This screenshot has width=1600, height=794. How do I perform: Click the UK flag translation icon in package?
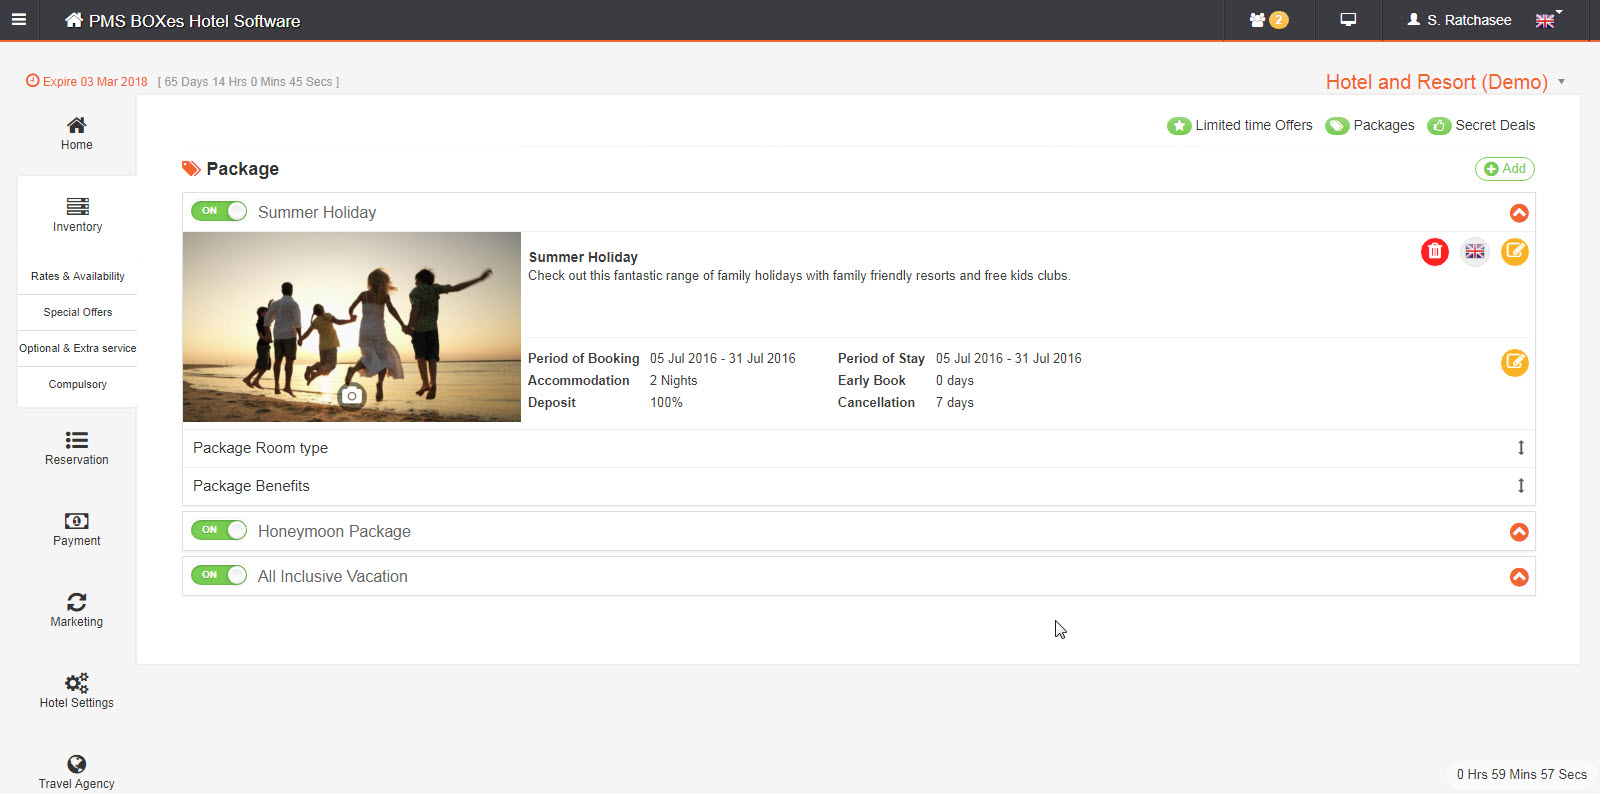coord(1474,252)
